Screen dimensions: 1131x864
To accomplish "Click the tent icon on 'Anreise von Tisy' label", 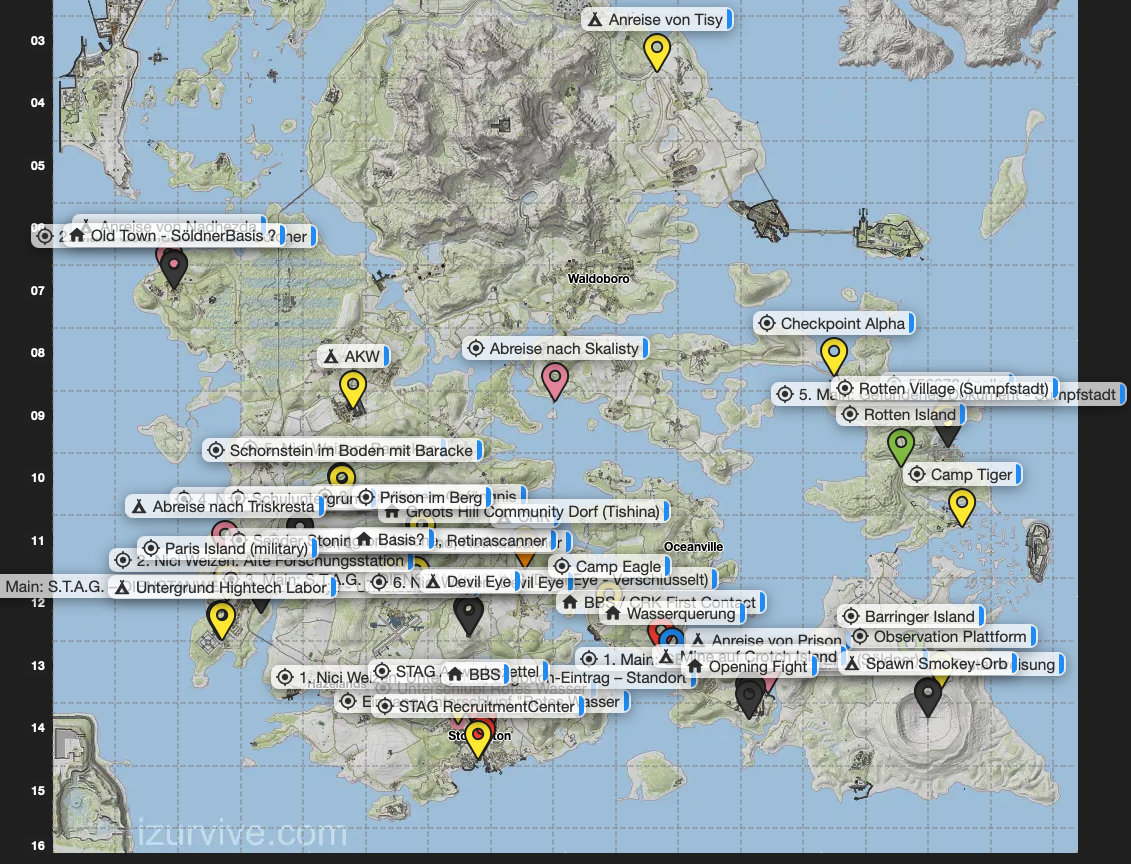I will coord(596,19).
